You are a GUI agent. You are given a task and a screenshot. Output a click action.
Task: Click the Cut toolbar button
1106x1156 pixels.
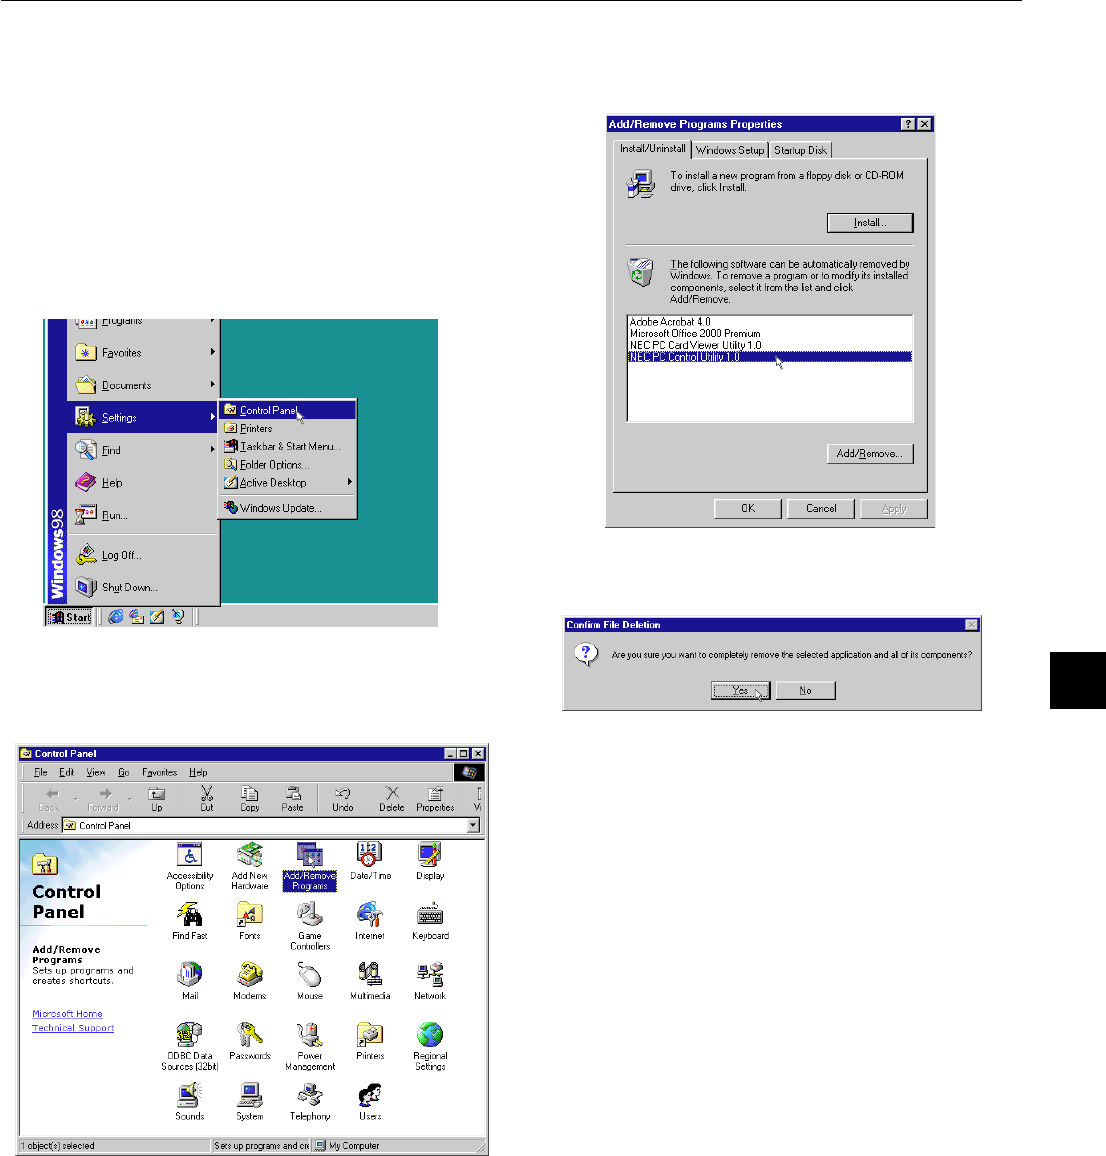coord(206,799)
